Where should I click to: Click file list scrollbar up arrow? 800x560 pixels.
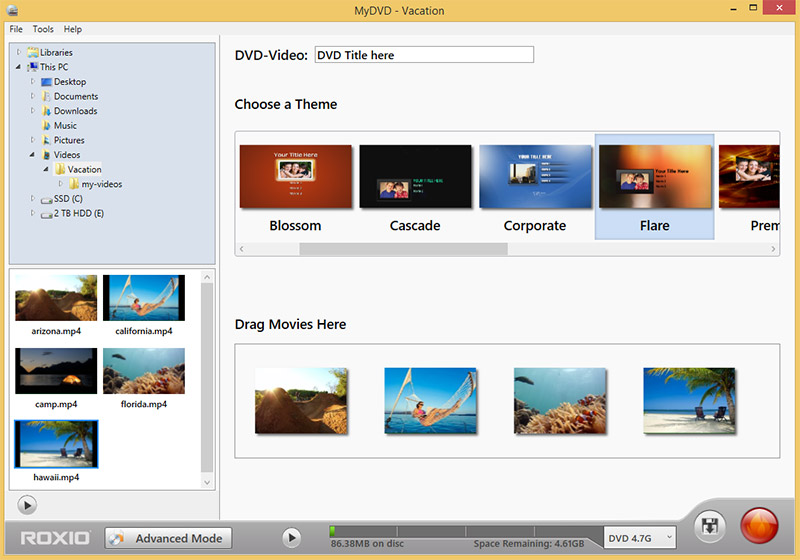(207, 277)
